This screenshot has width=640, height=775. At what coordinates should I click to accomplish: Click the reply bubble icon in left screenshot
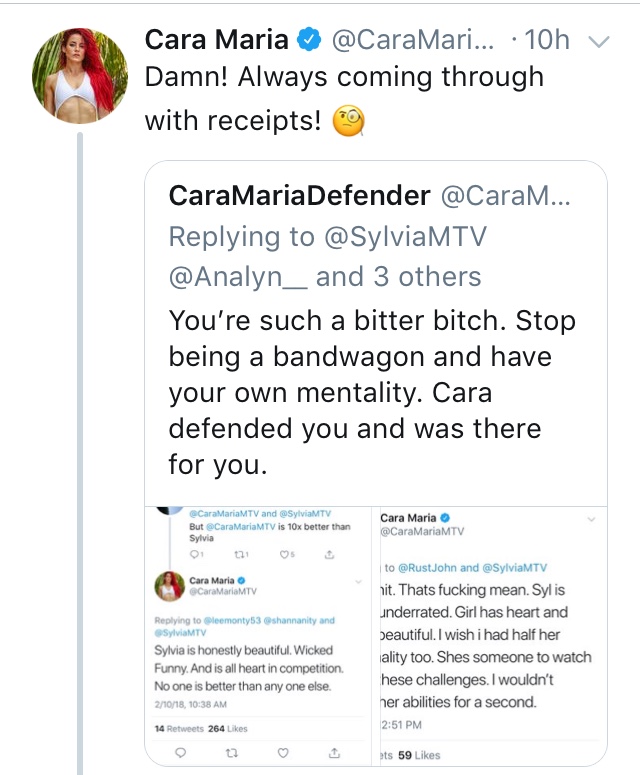[x=181, y=752]
